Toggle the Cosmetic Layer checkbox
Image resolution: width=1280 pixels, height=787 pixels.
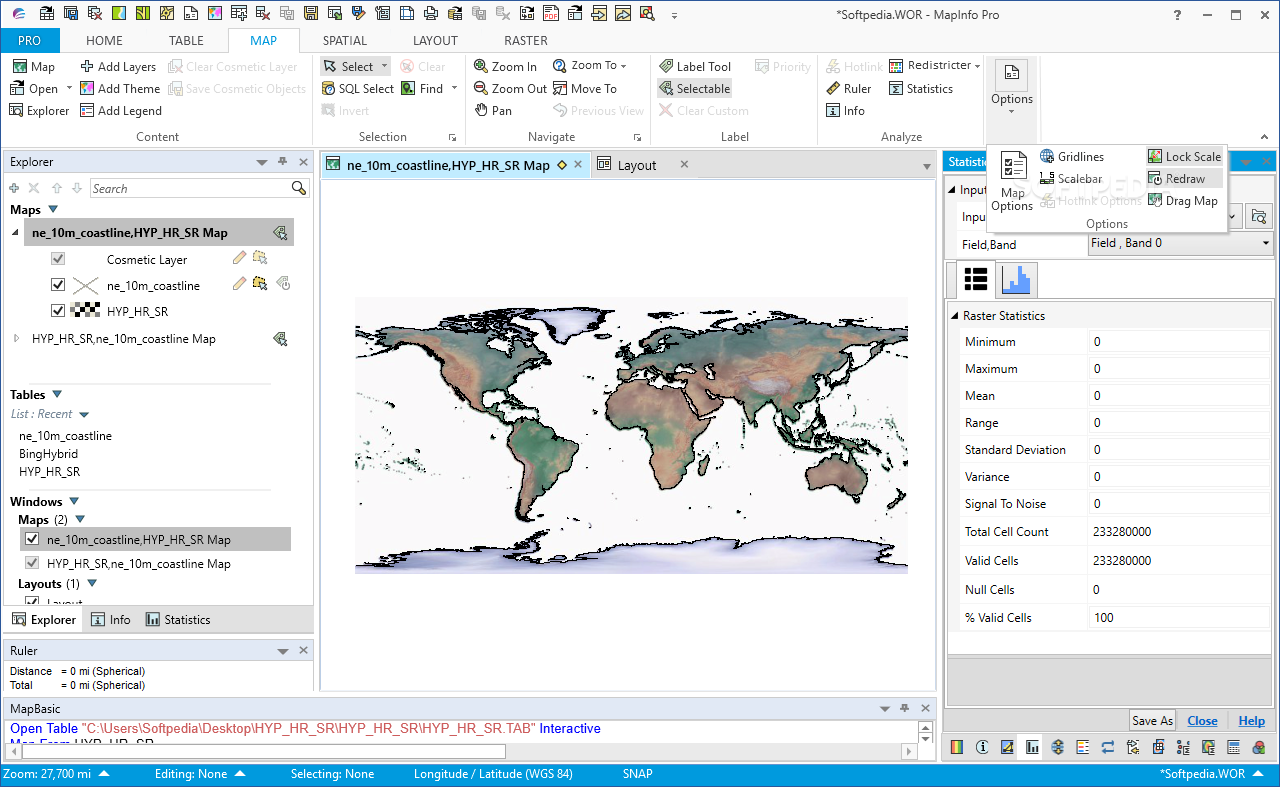58,259
